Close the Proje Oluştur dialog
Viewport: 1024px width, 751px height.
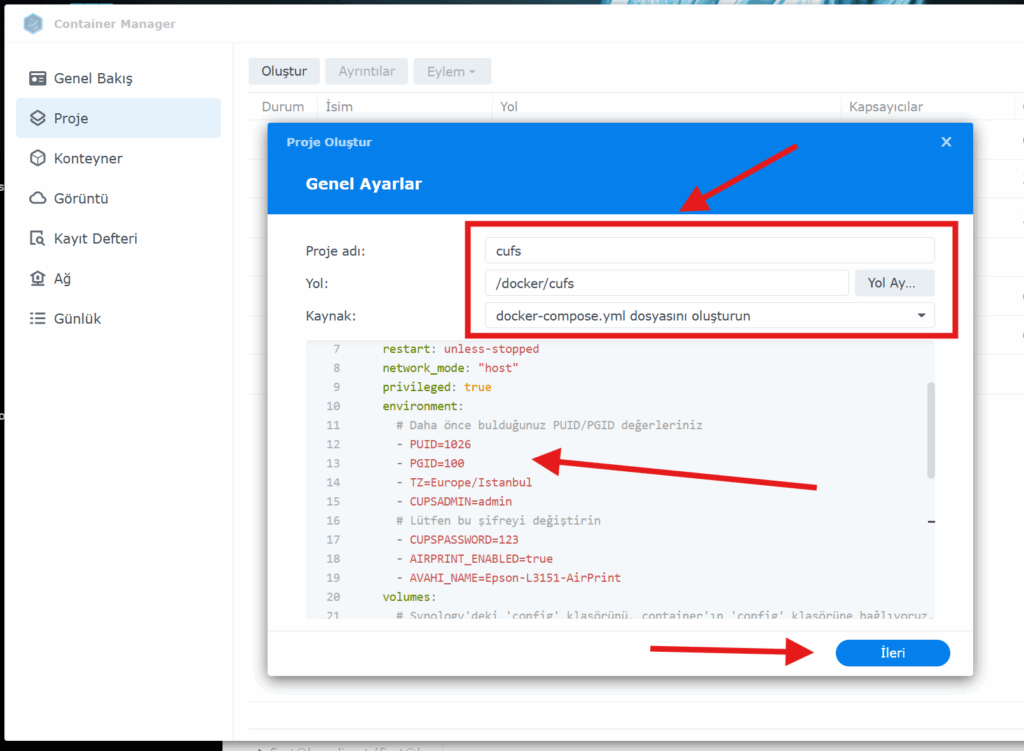pyautogui.click(x=946, y=142)
